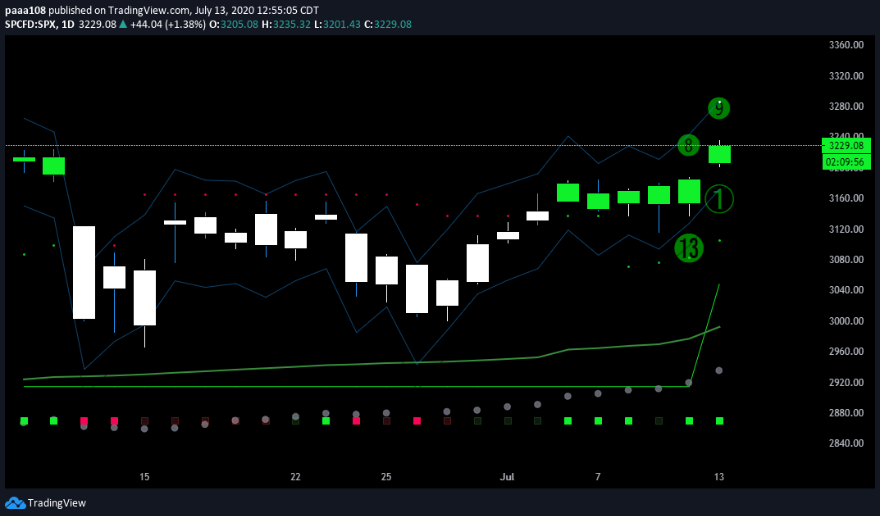Click the 02:09:56 bar countdown label
Image resolution: width=880 pixels, height=516 pixels.
pyautogui.click(x=846, y=162)
